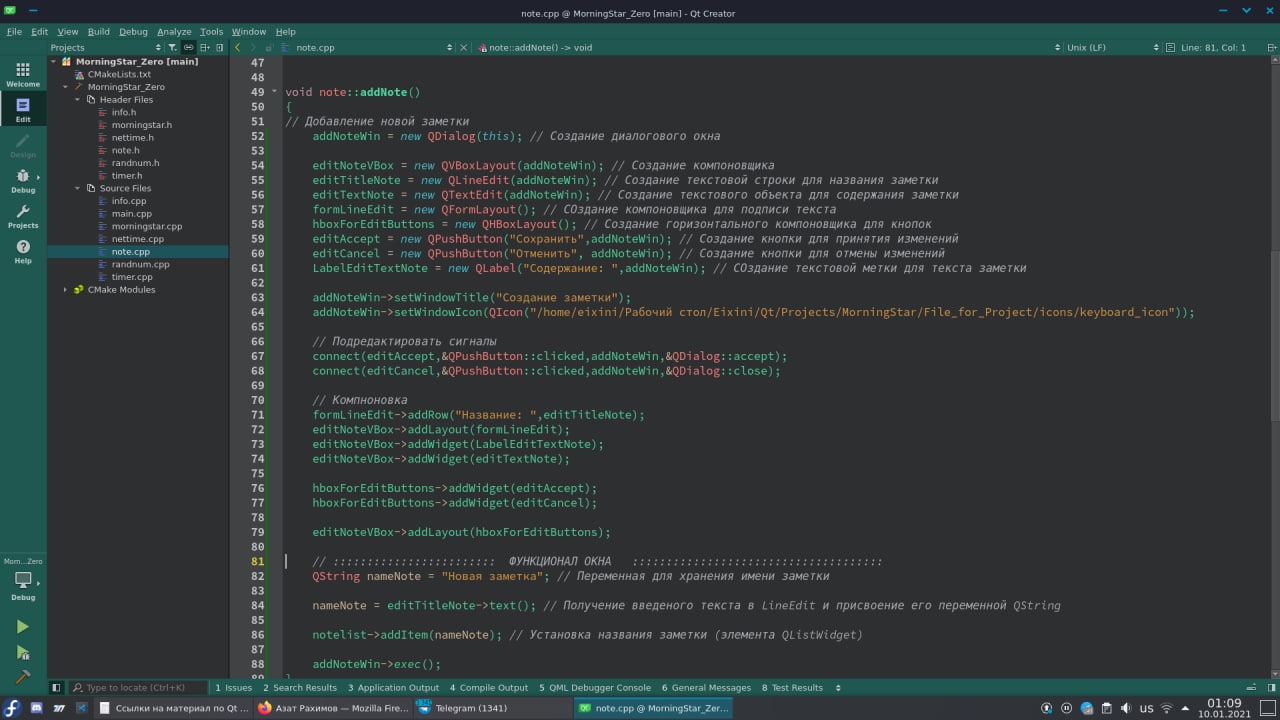
Task: Click the locator search field
Action: click(x=140, y=688)
